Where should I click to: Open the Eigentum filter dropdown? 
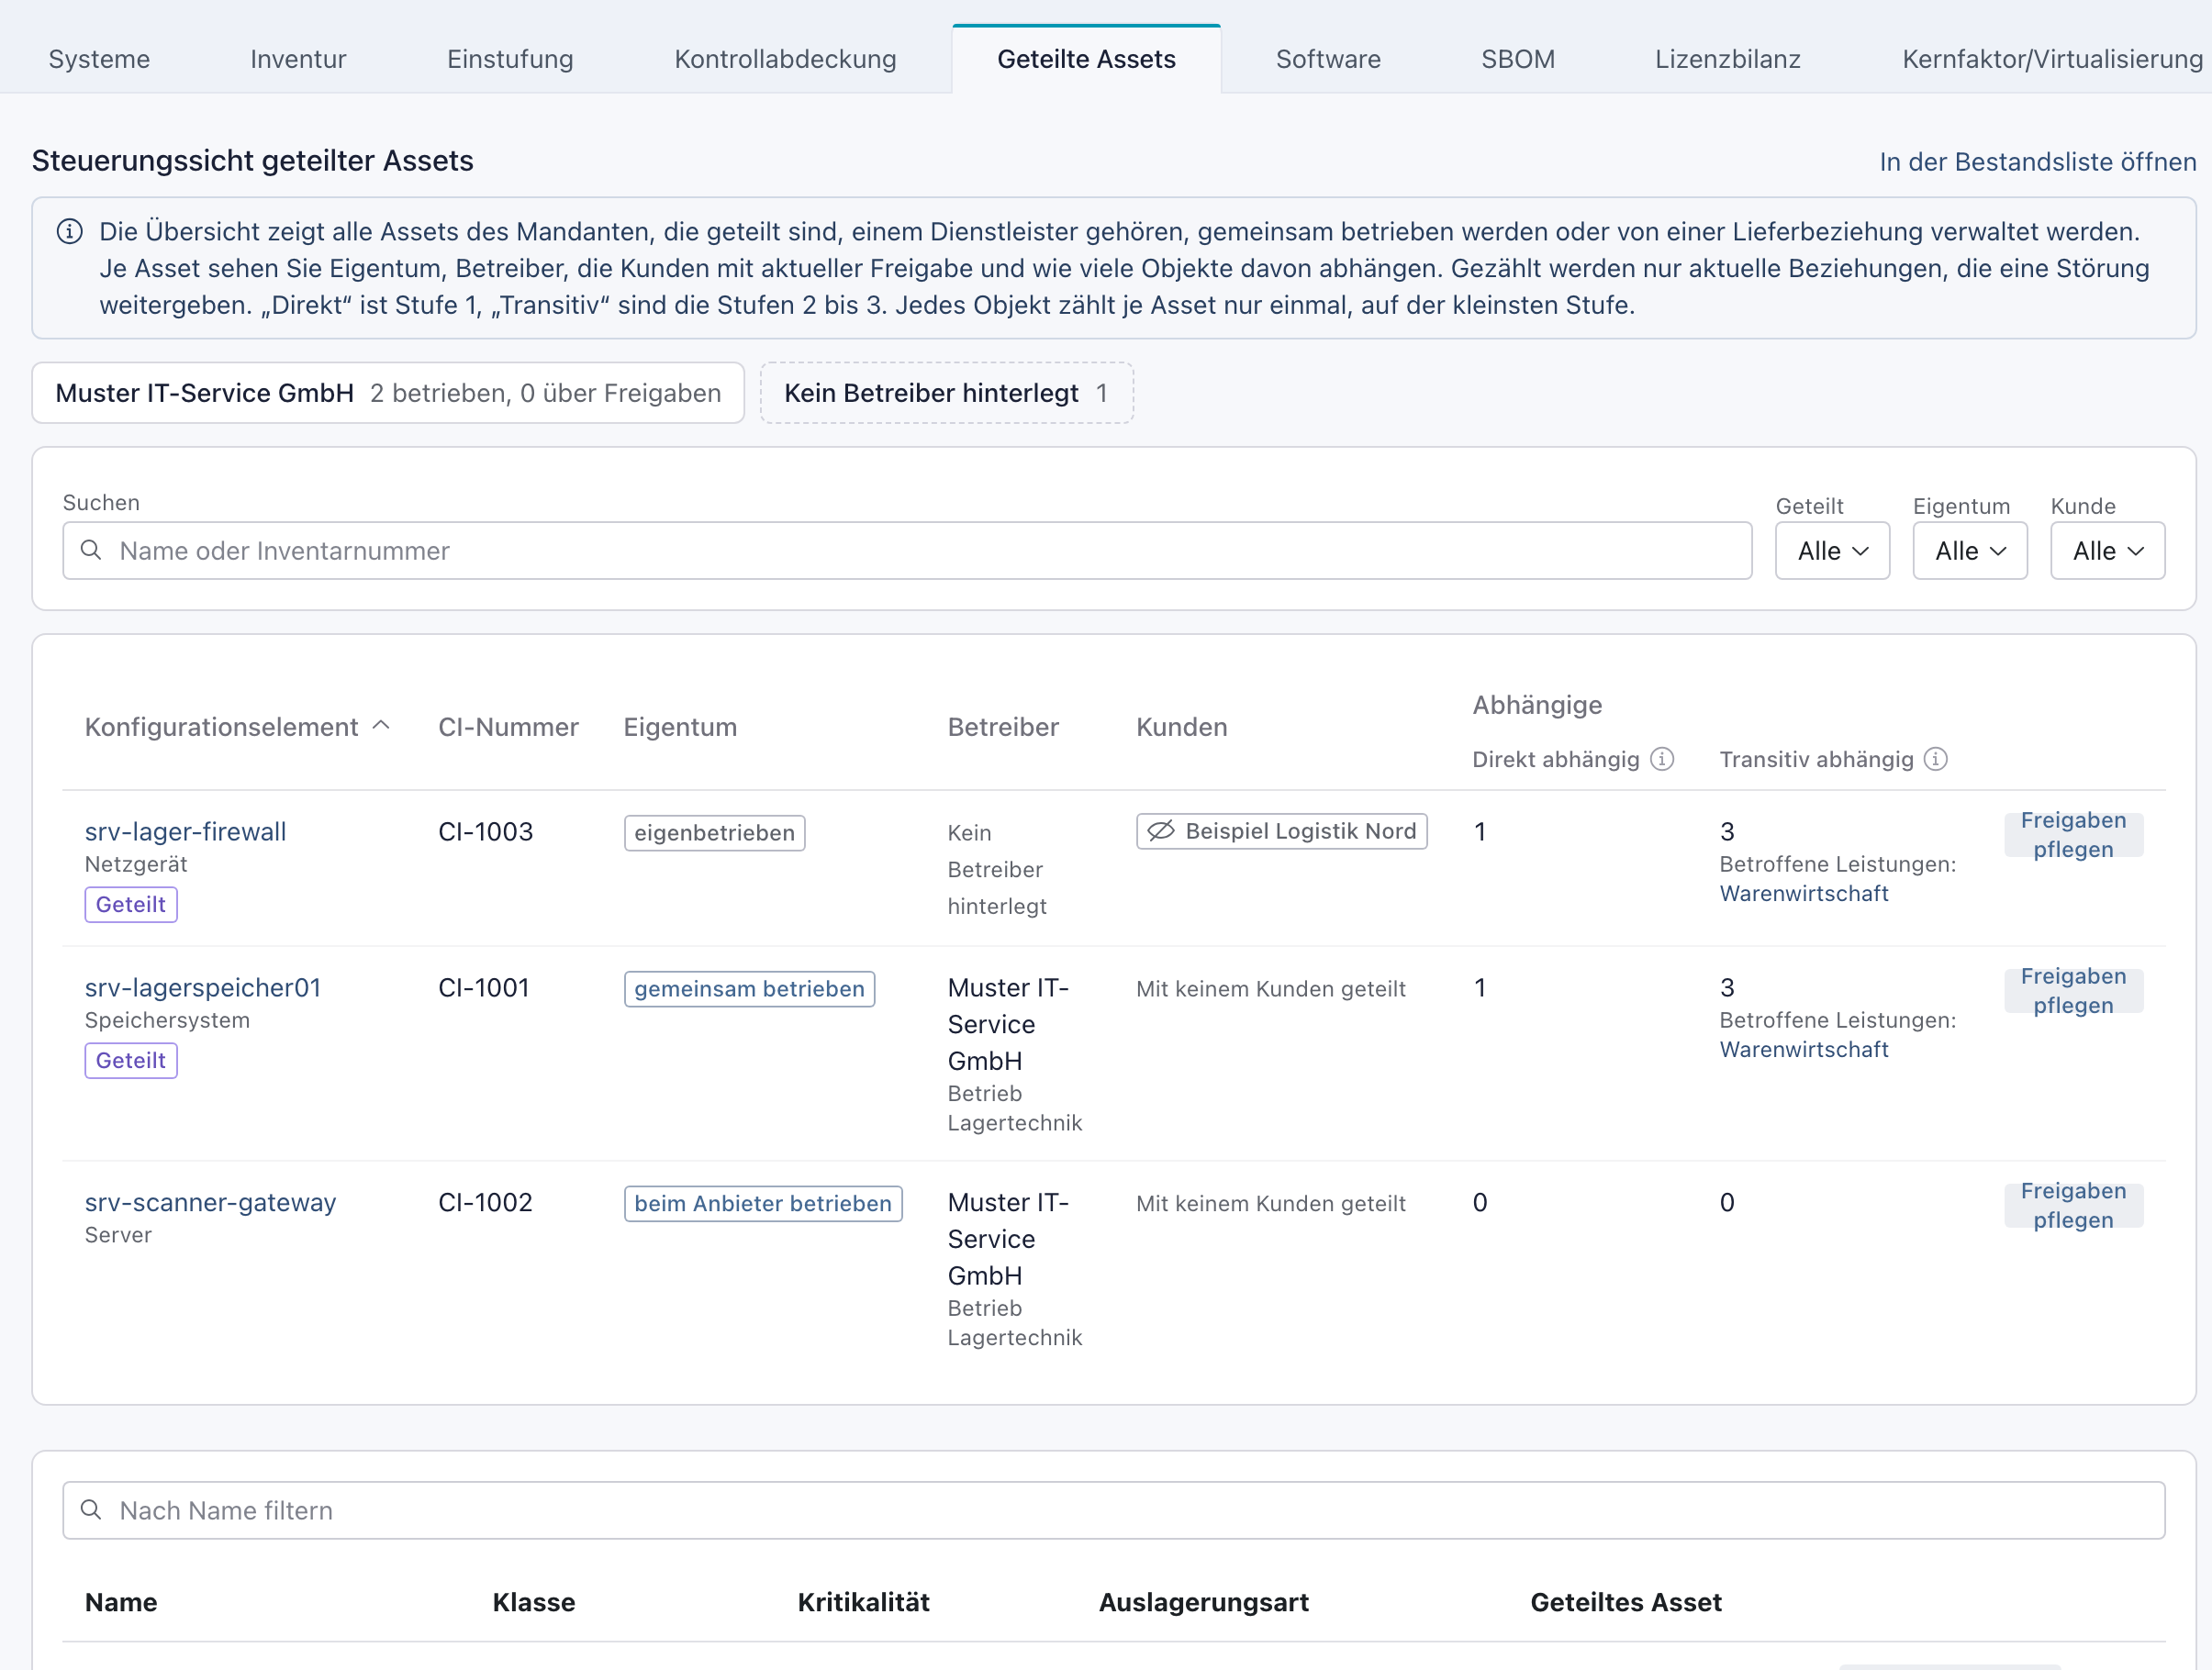coord(1970,551)
